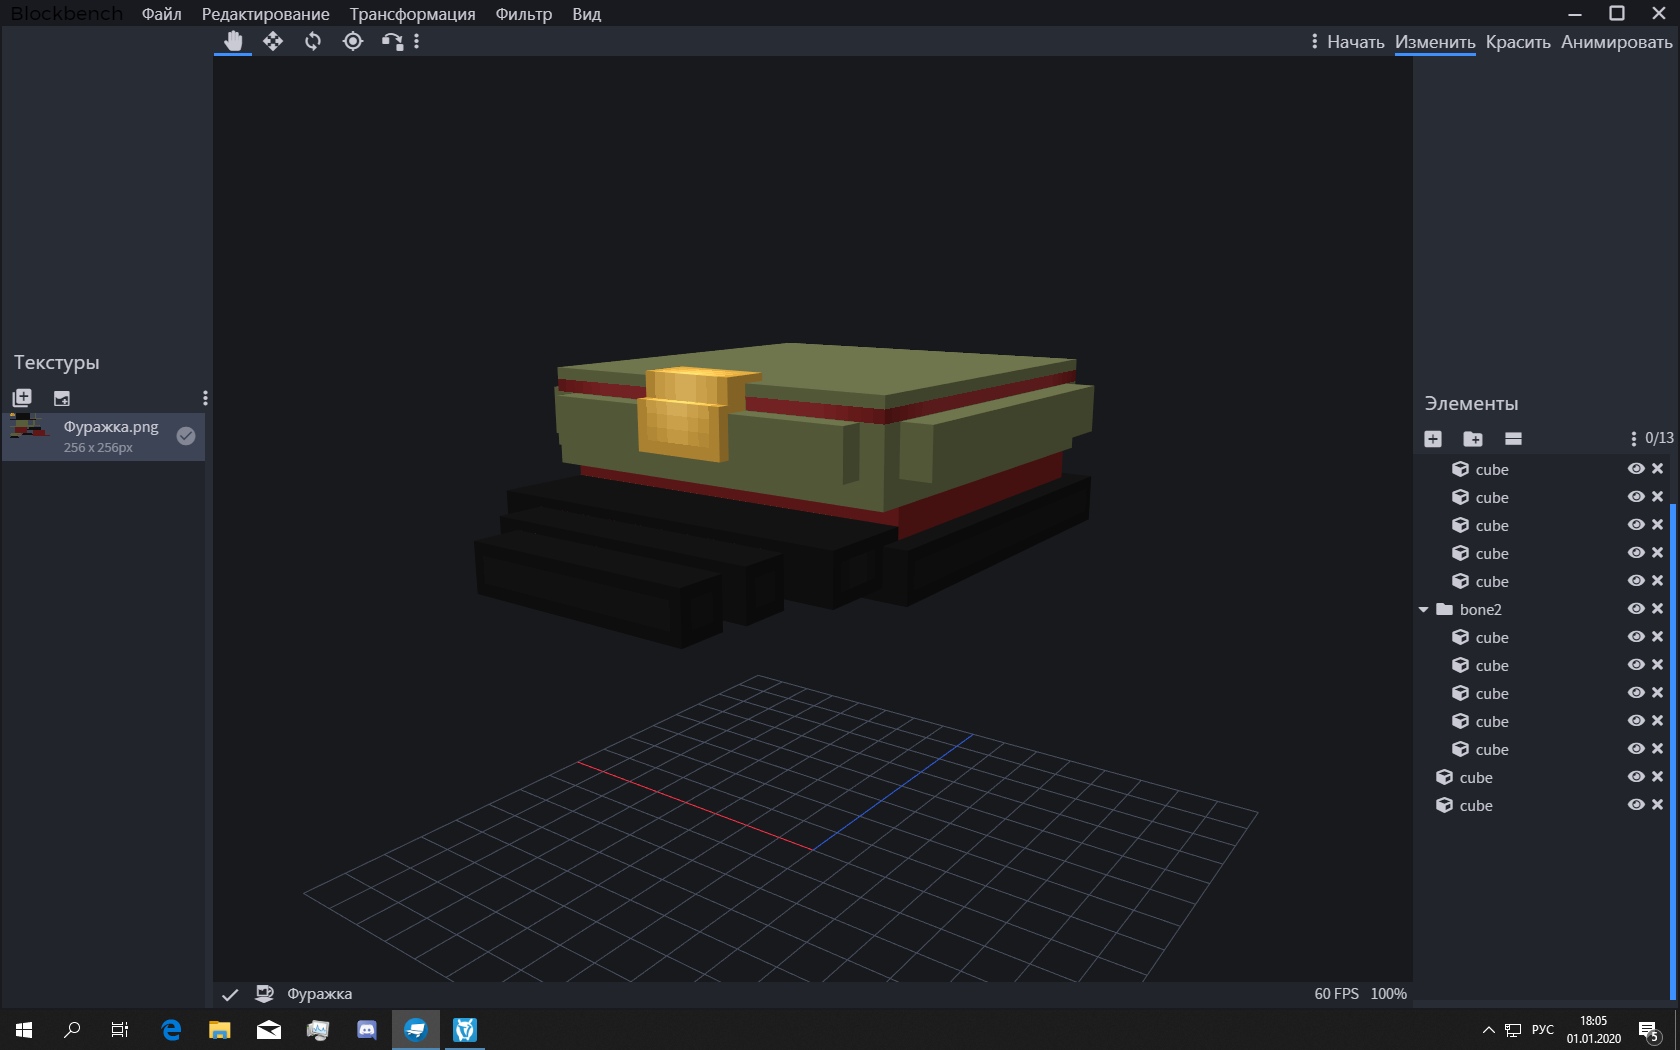
Task: Select the hand navigate tool
Action: click(233, 41)
